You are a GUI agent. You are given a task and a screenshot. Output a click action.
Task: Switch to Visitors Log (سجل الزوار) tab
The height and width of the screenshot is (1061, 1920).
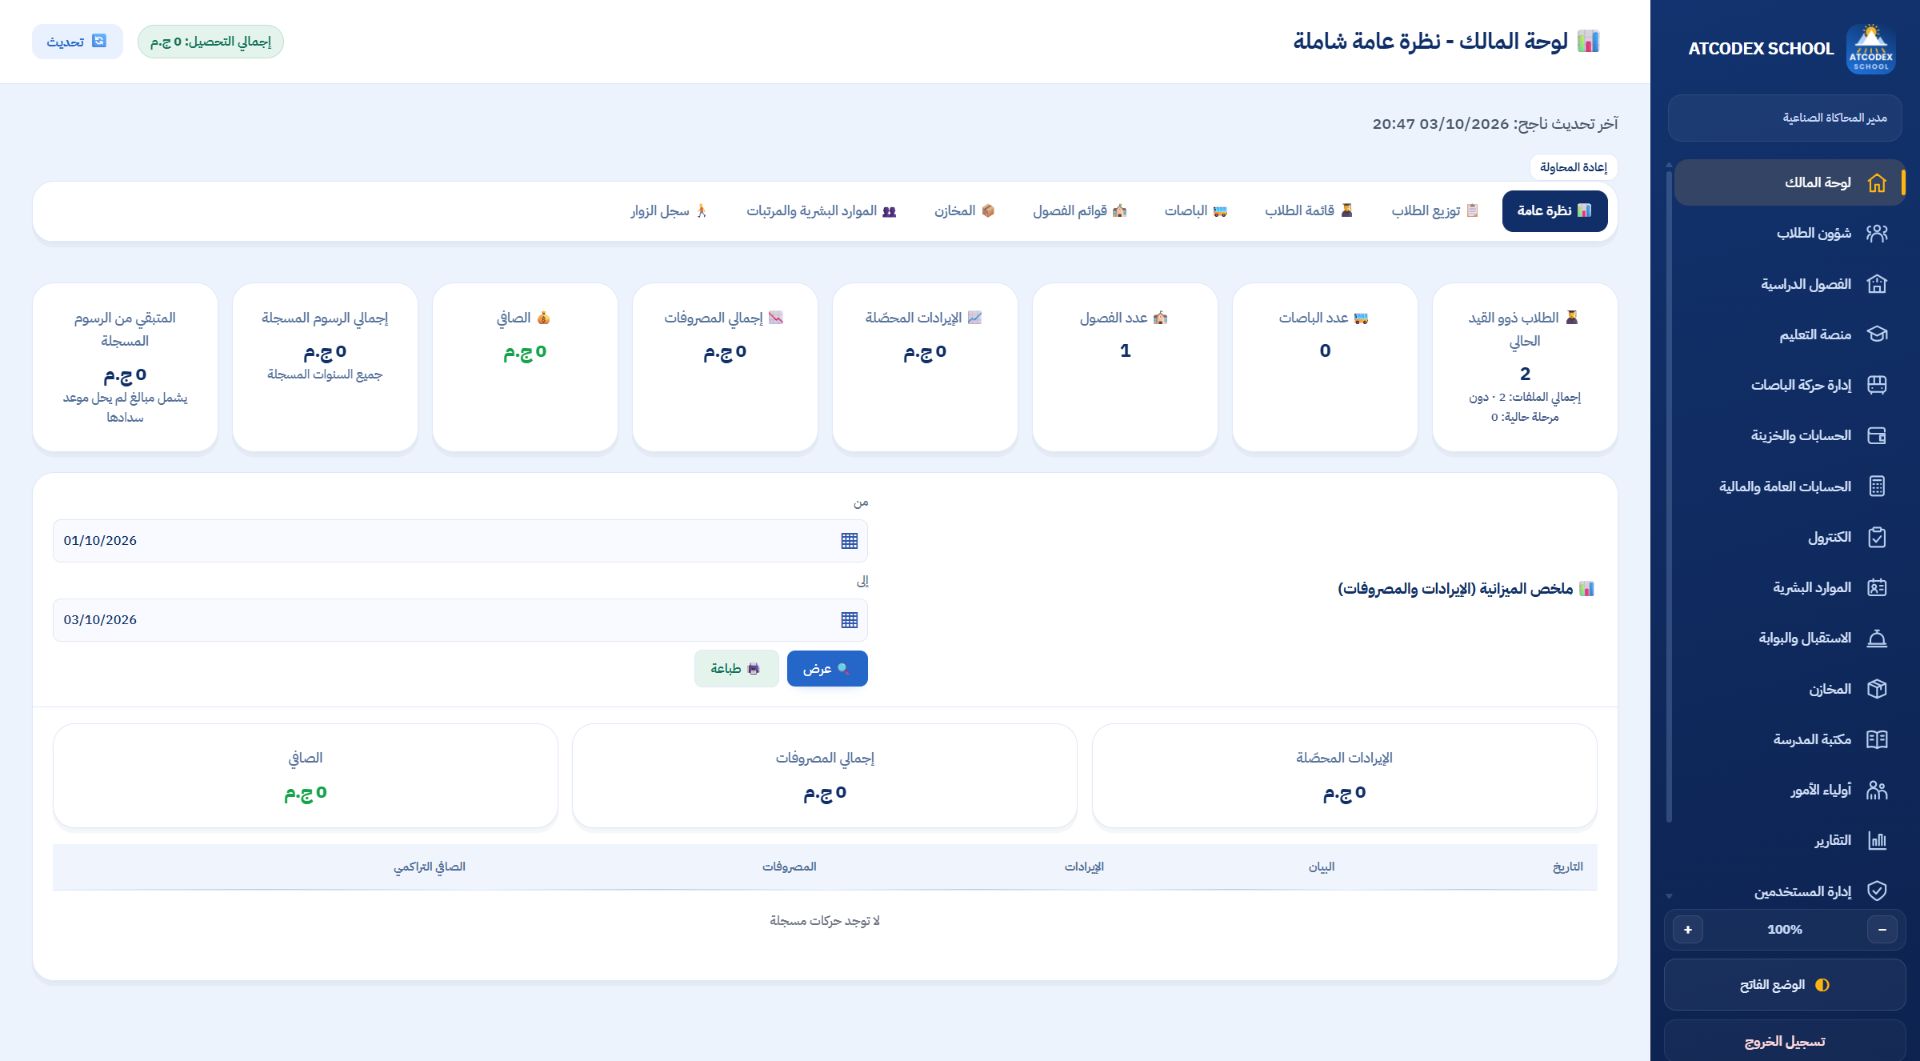click(x=669, y=211)
